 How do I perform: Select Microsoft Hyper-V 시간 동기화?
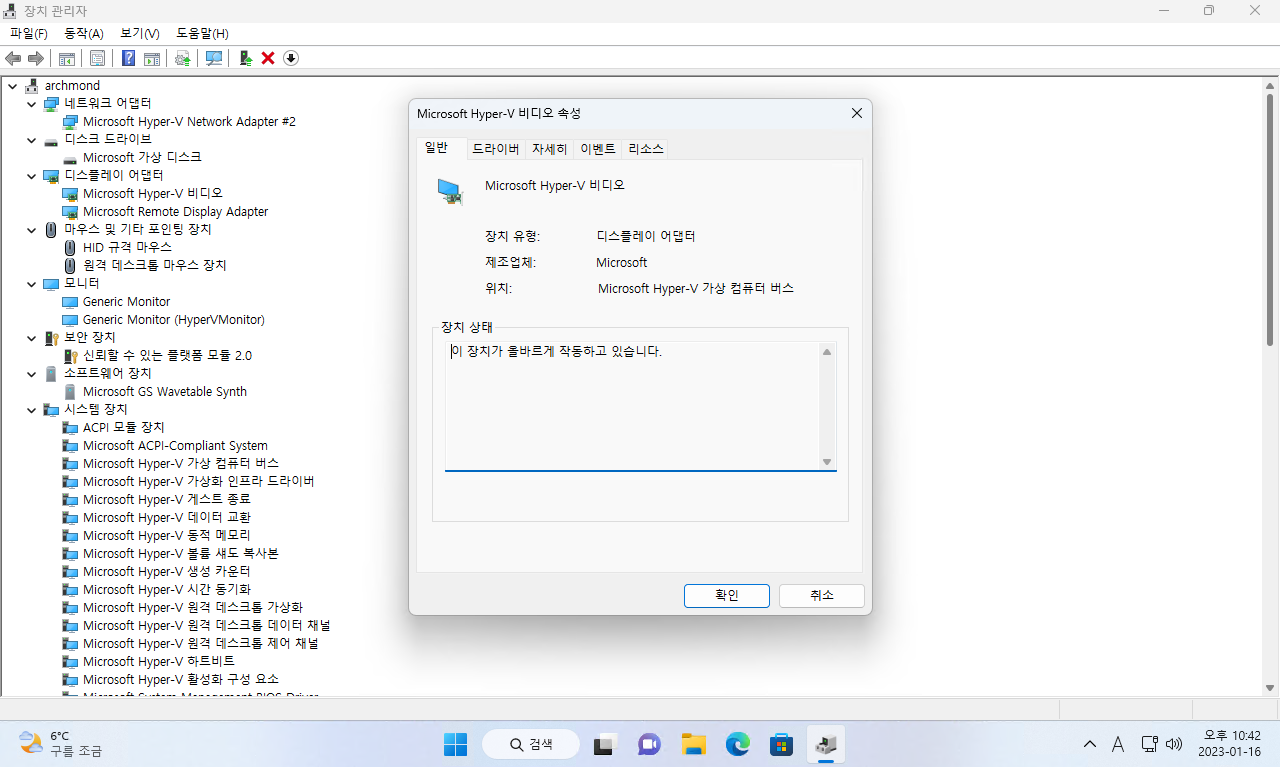[167, 590]
